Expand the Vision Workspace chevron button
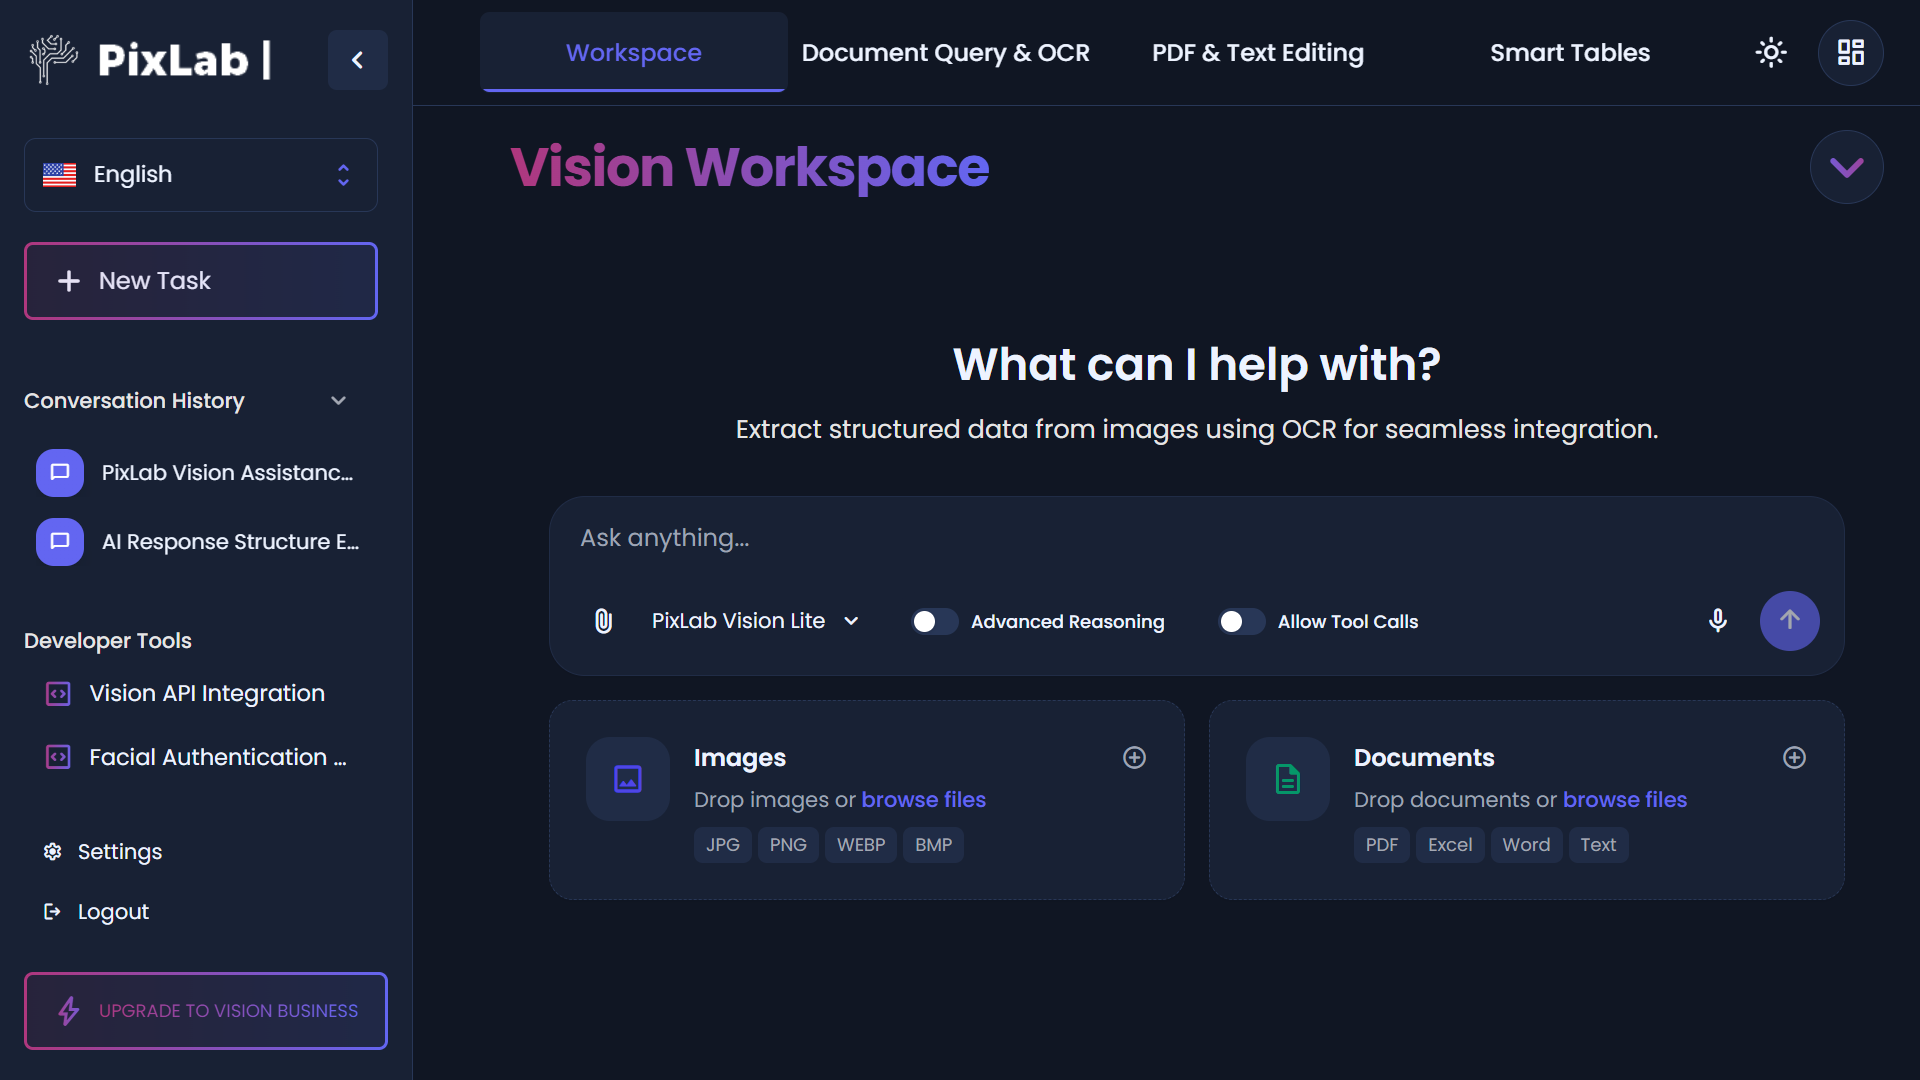This screenshot has height=1080, width=1920. click(x=1846, y=167)
